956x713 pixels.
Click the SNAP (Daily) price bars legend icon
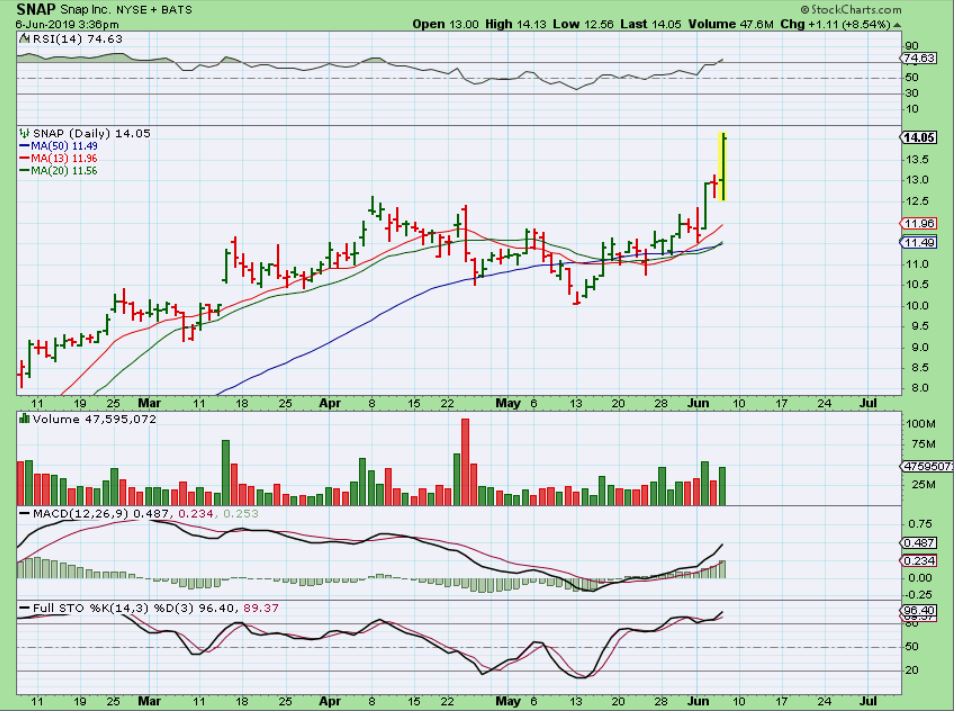point(25,133)
